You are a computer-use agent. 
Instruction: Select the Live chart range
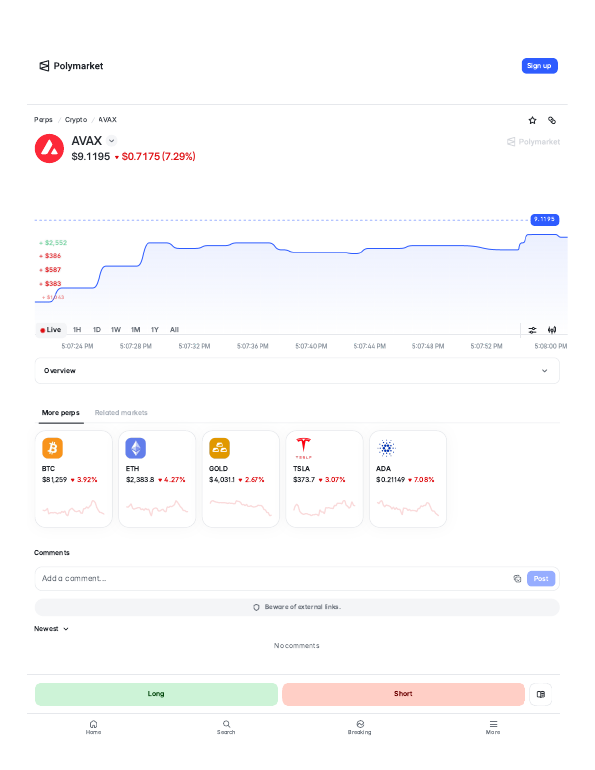click(x=51, y=330)
